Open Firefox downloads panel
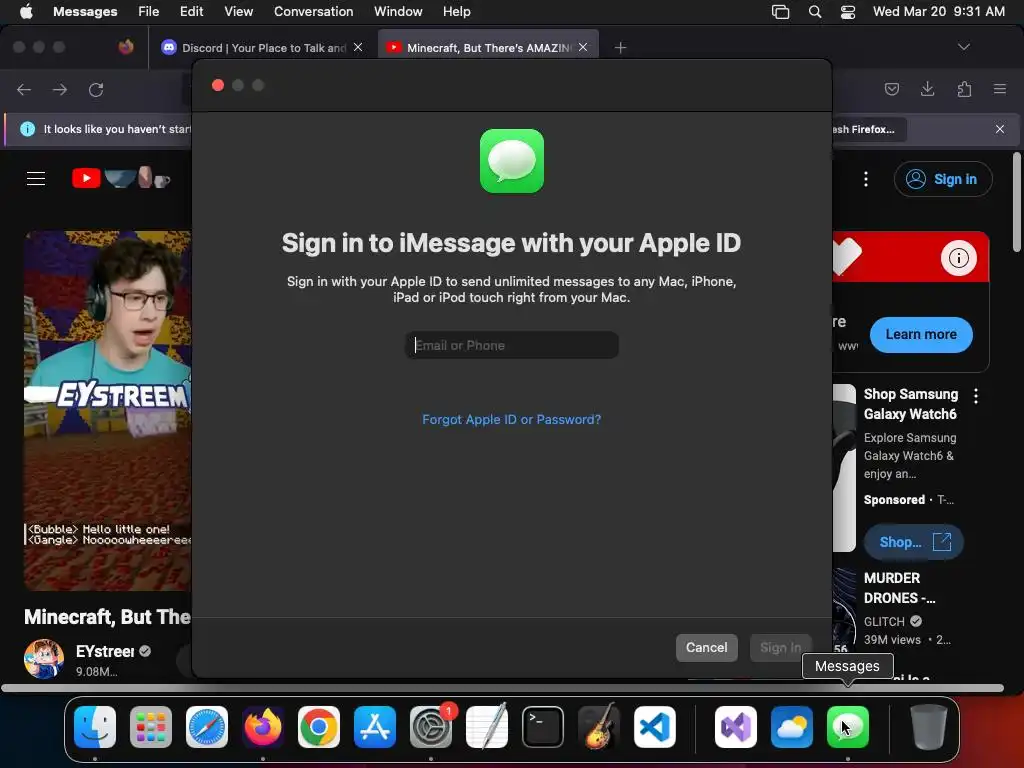The height and width of the screenshot is (768, 1024). tap(927, 89)
